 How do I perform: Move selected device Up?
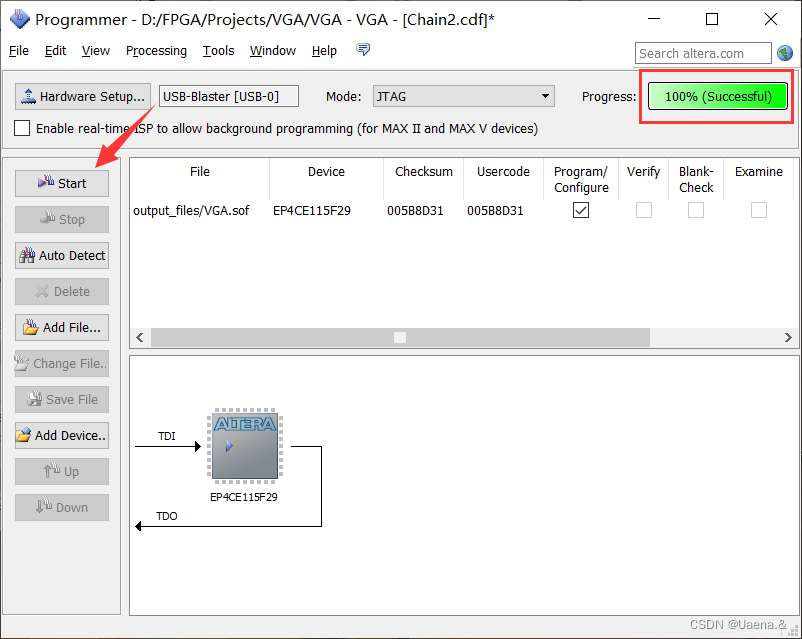pos(62,471)
